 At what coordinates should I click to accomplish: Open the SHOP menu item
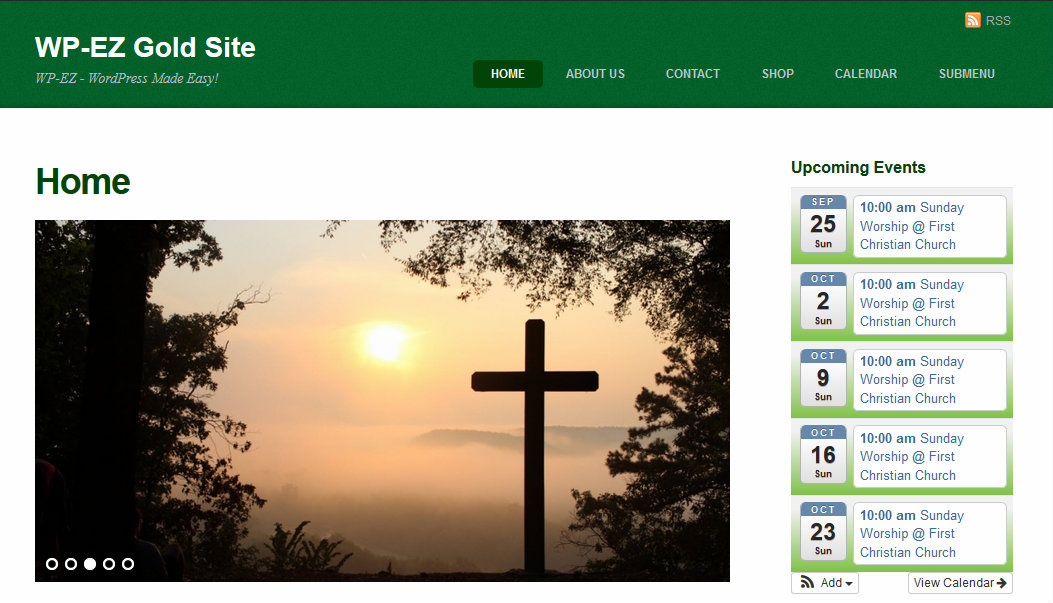pos(778,74)
